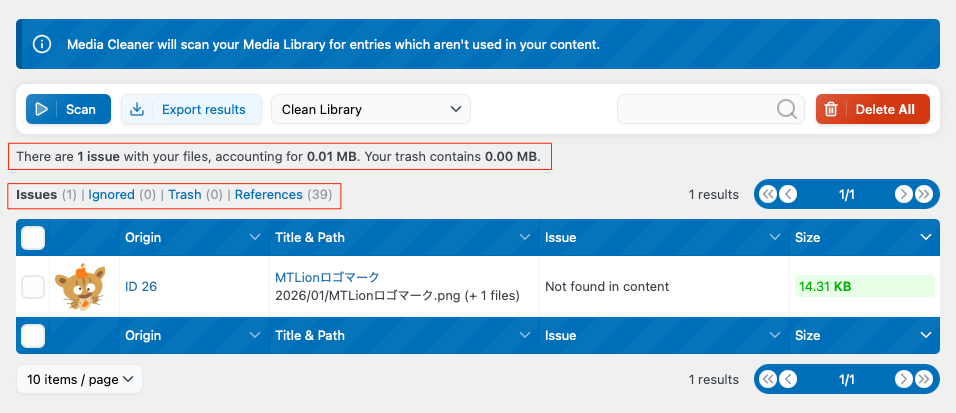
Task: Start the Scan button
Action: click(68, 109)
